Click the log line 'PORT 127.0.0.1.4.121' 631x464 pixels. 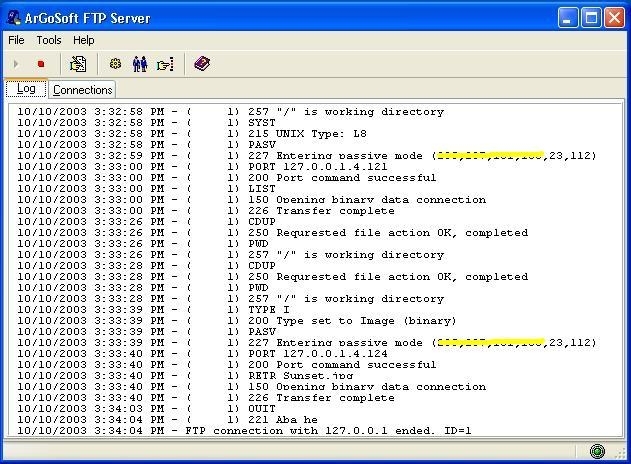click(x=202, y=167)
